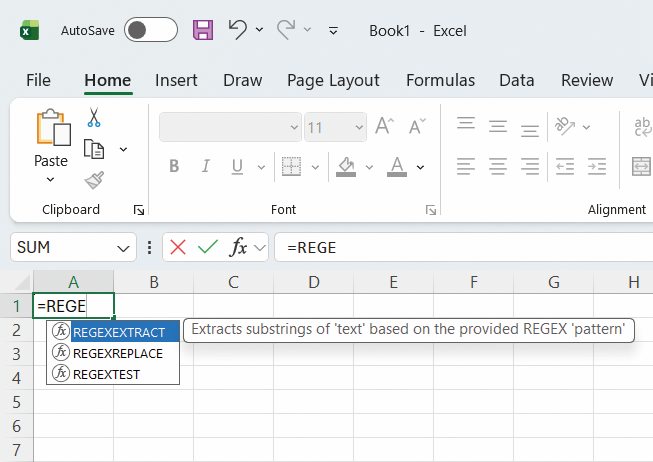Click the Borders icon
This screenshot has height=462, width=653.
pyautogui.click(x=291, y=166)
